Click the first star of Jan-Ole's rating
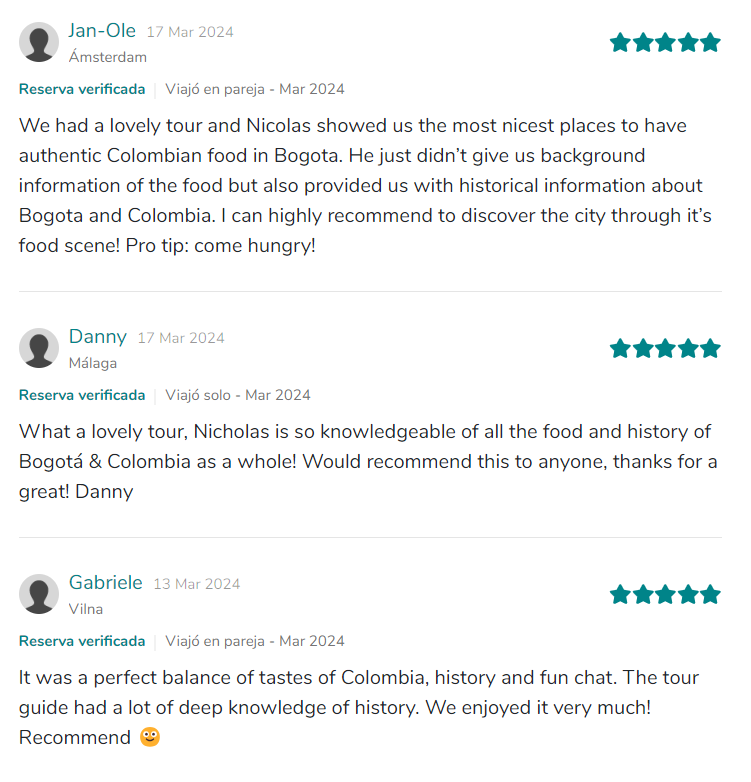The image size is (751, 782). (x=620, y=42)
